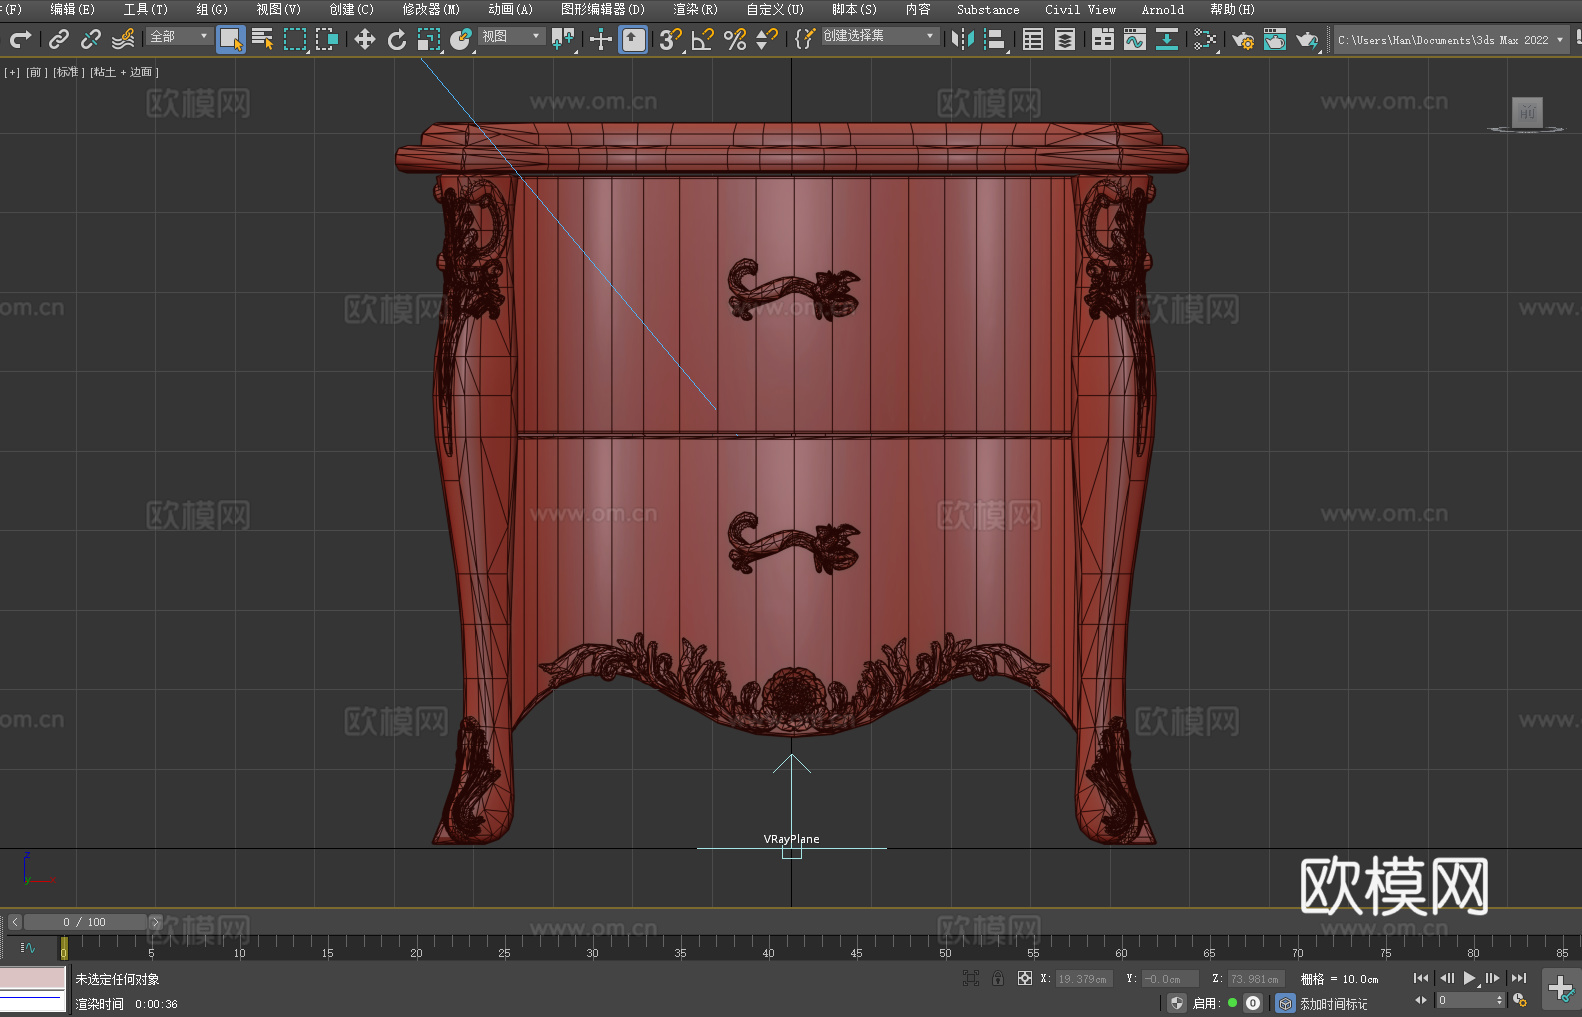Toggle the 3D Snaps button
The width and height of the screenshot is (1582, 1017).
click(669, 39)
